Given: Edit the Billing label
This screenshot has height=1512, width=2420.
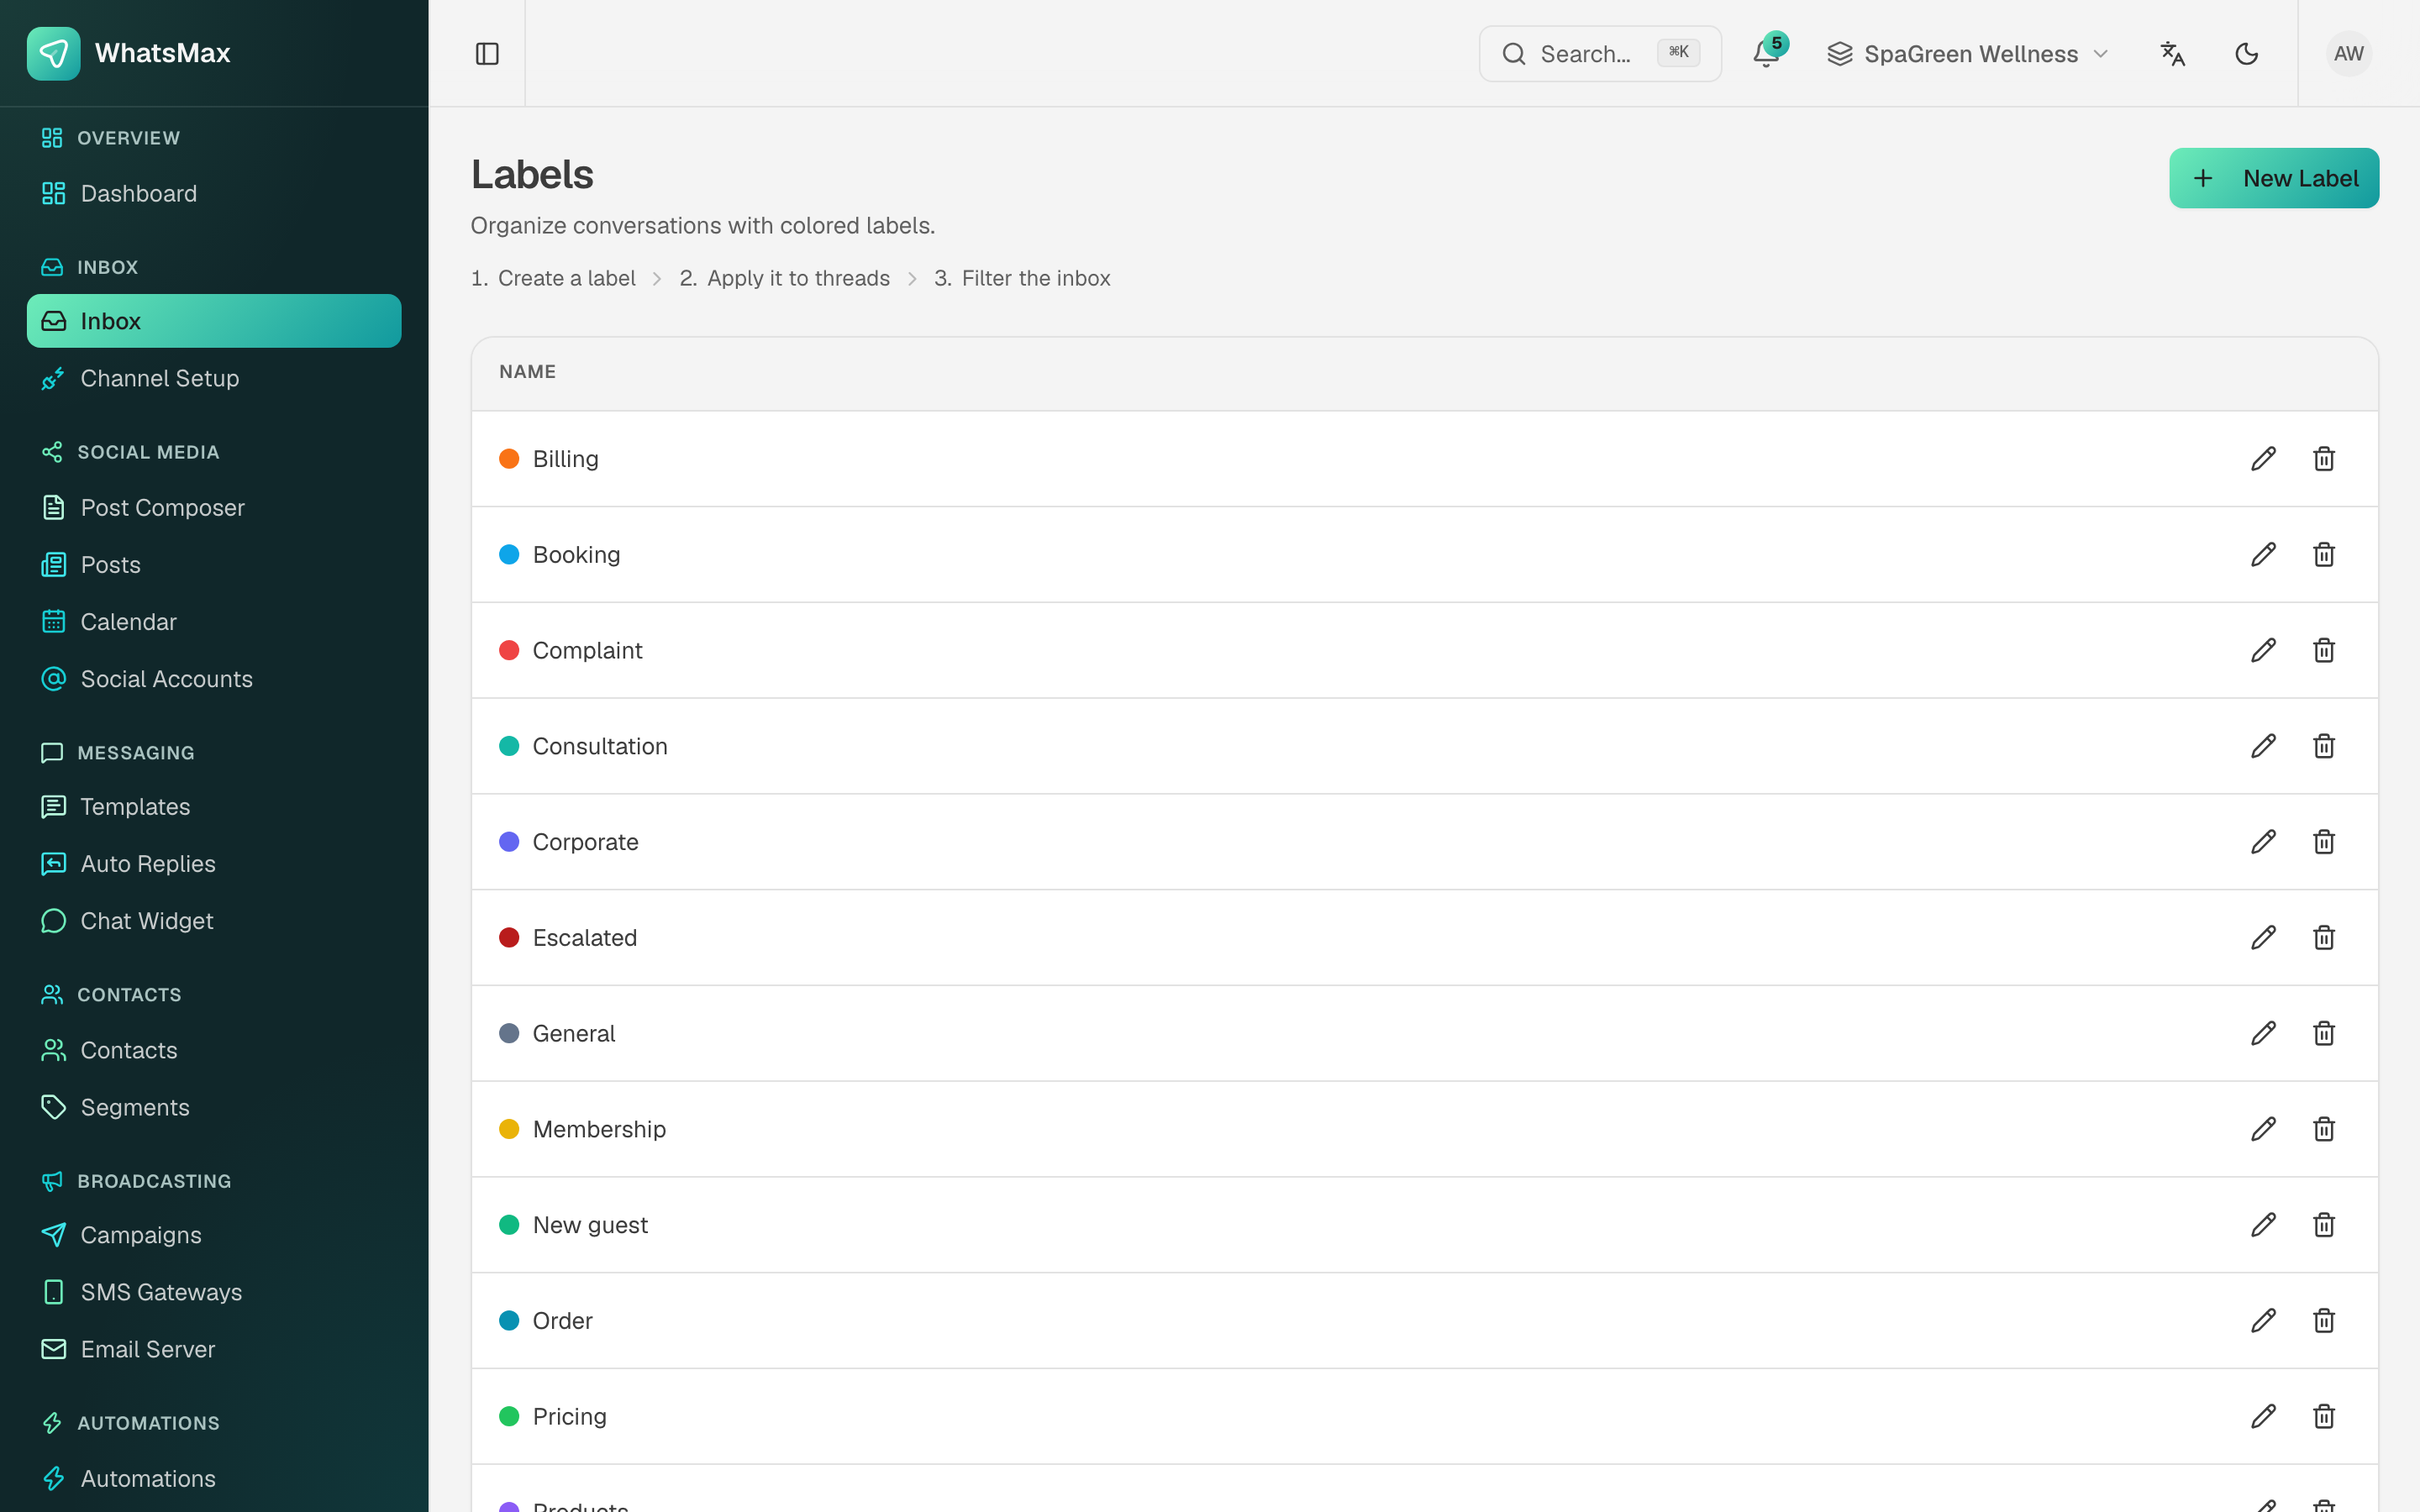Looking at the screenshot, I should pos(2264,459).
